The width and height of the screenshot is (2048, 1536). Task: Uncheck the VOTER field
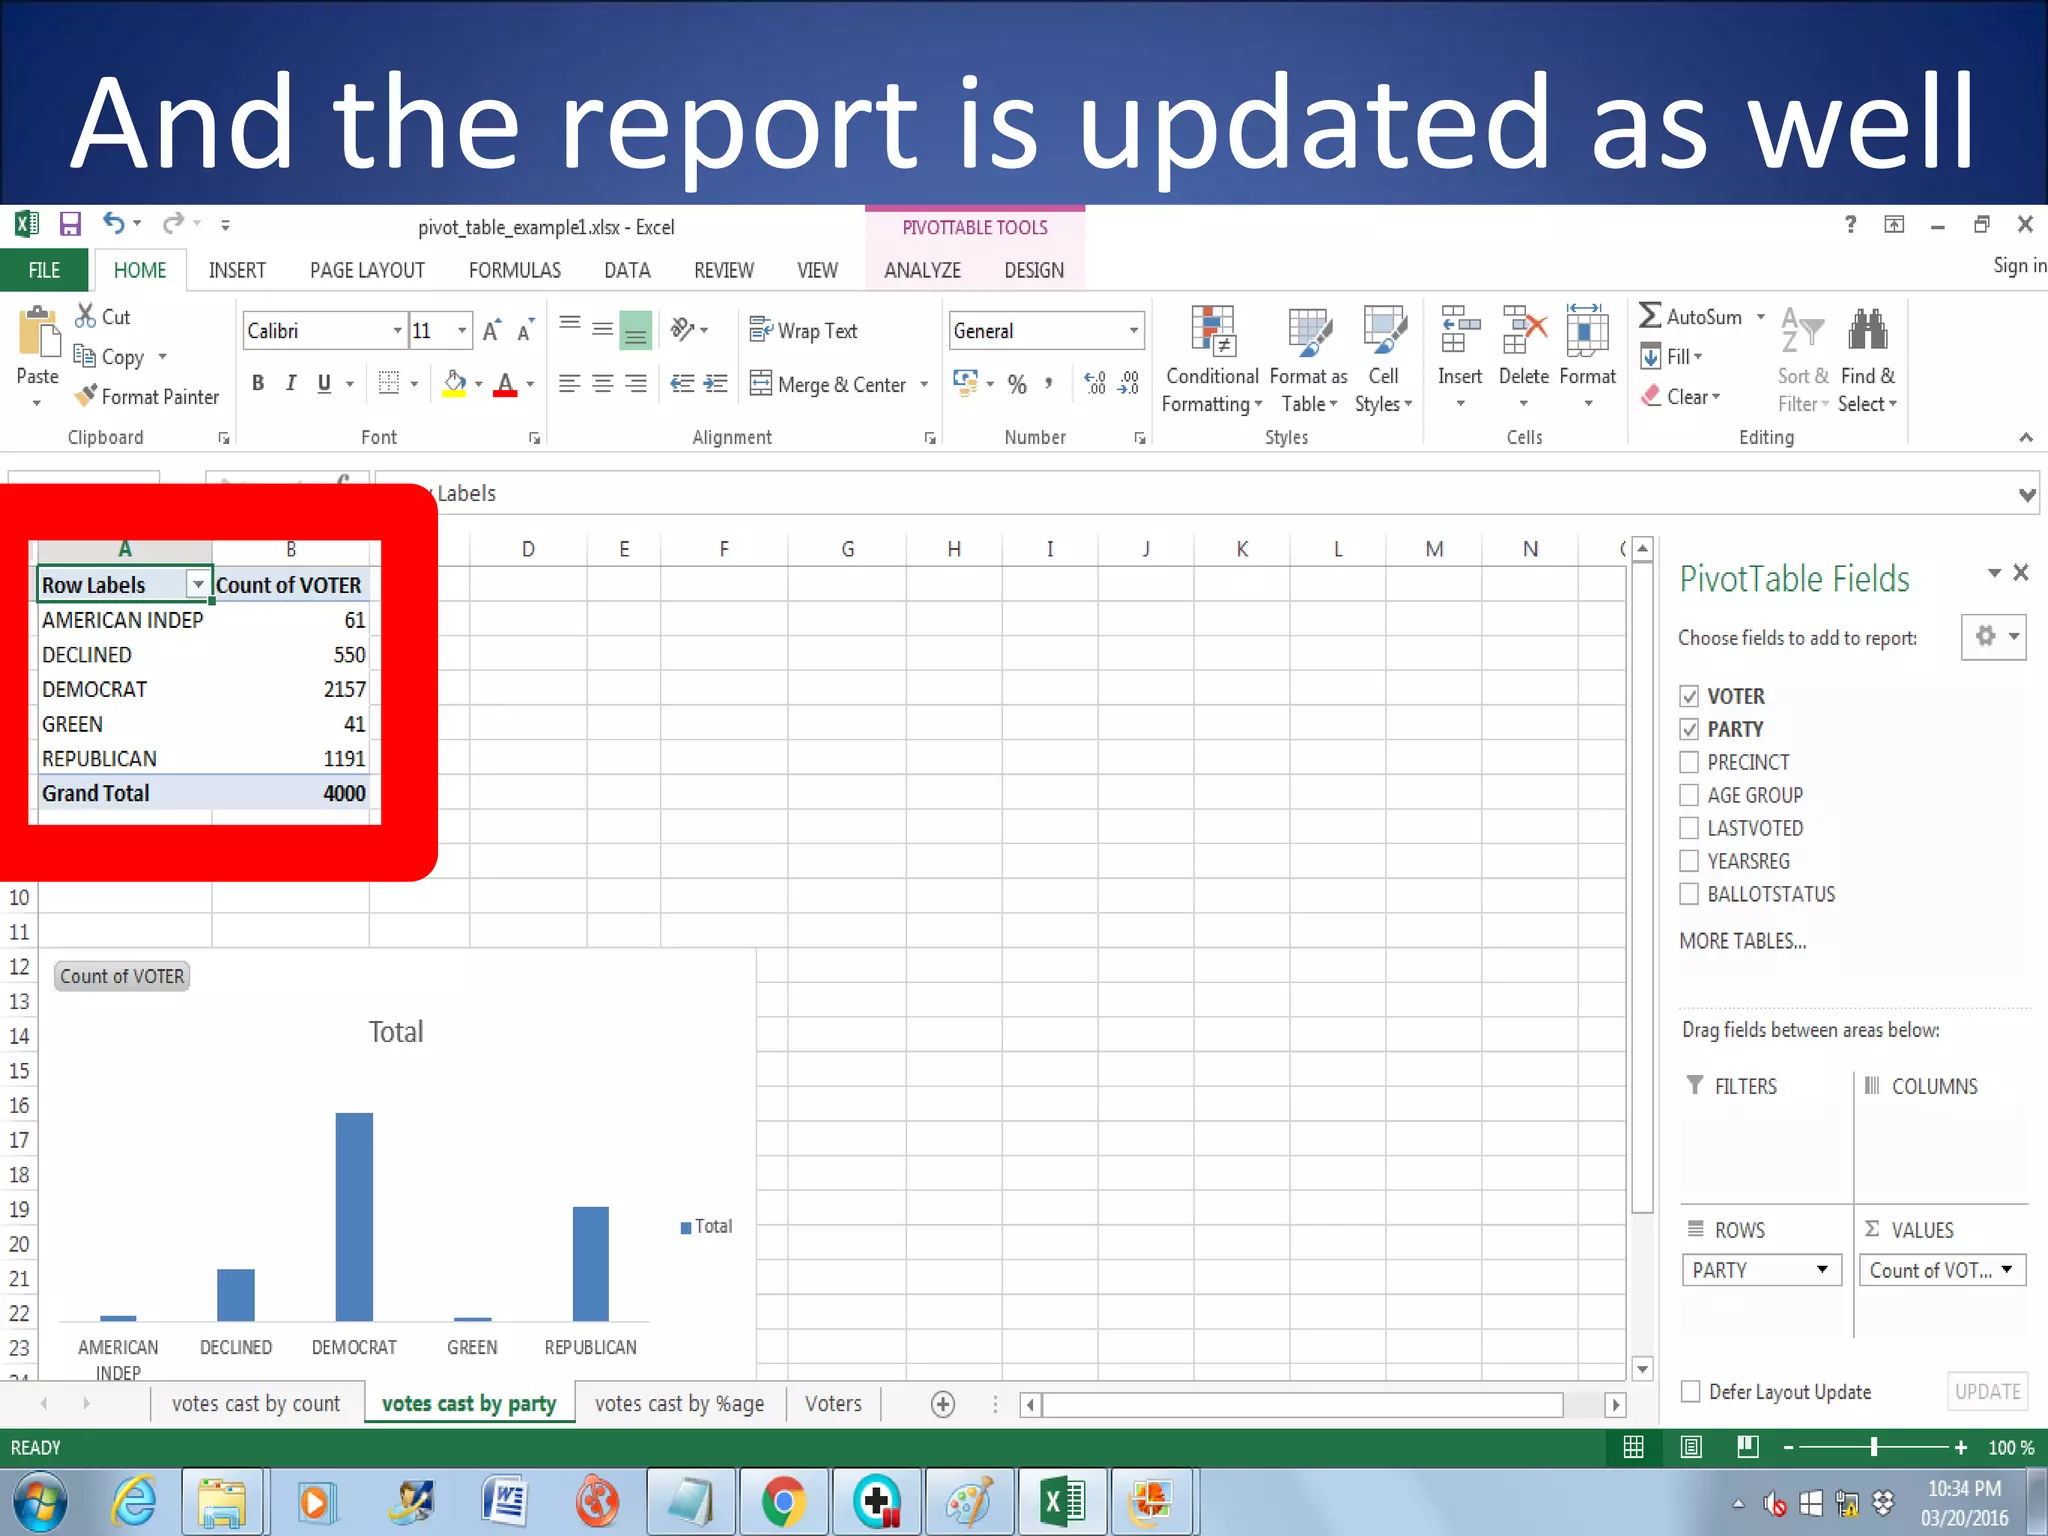coord(1689,696)
